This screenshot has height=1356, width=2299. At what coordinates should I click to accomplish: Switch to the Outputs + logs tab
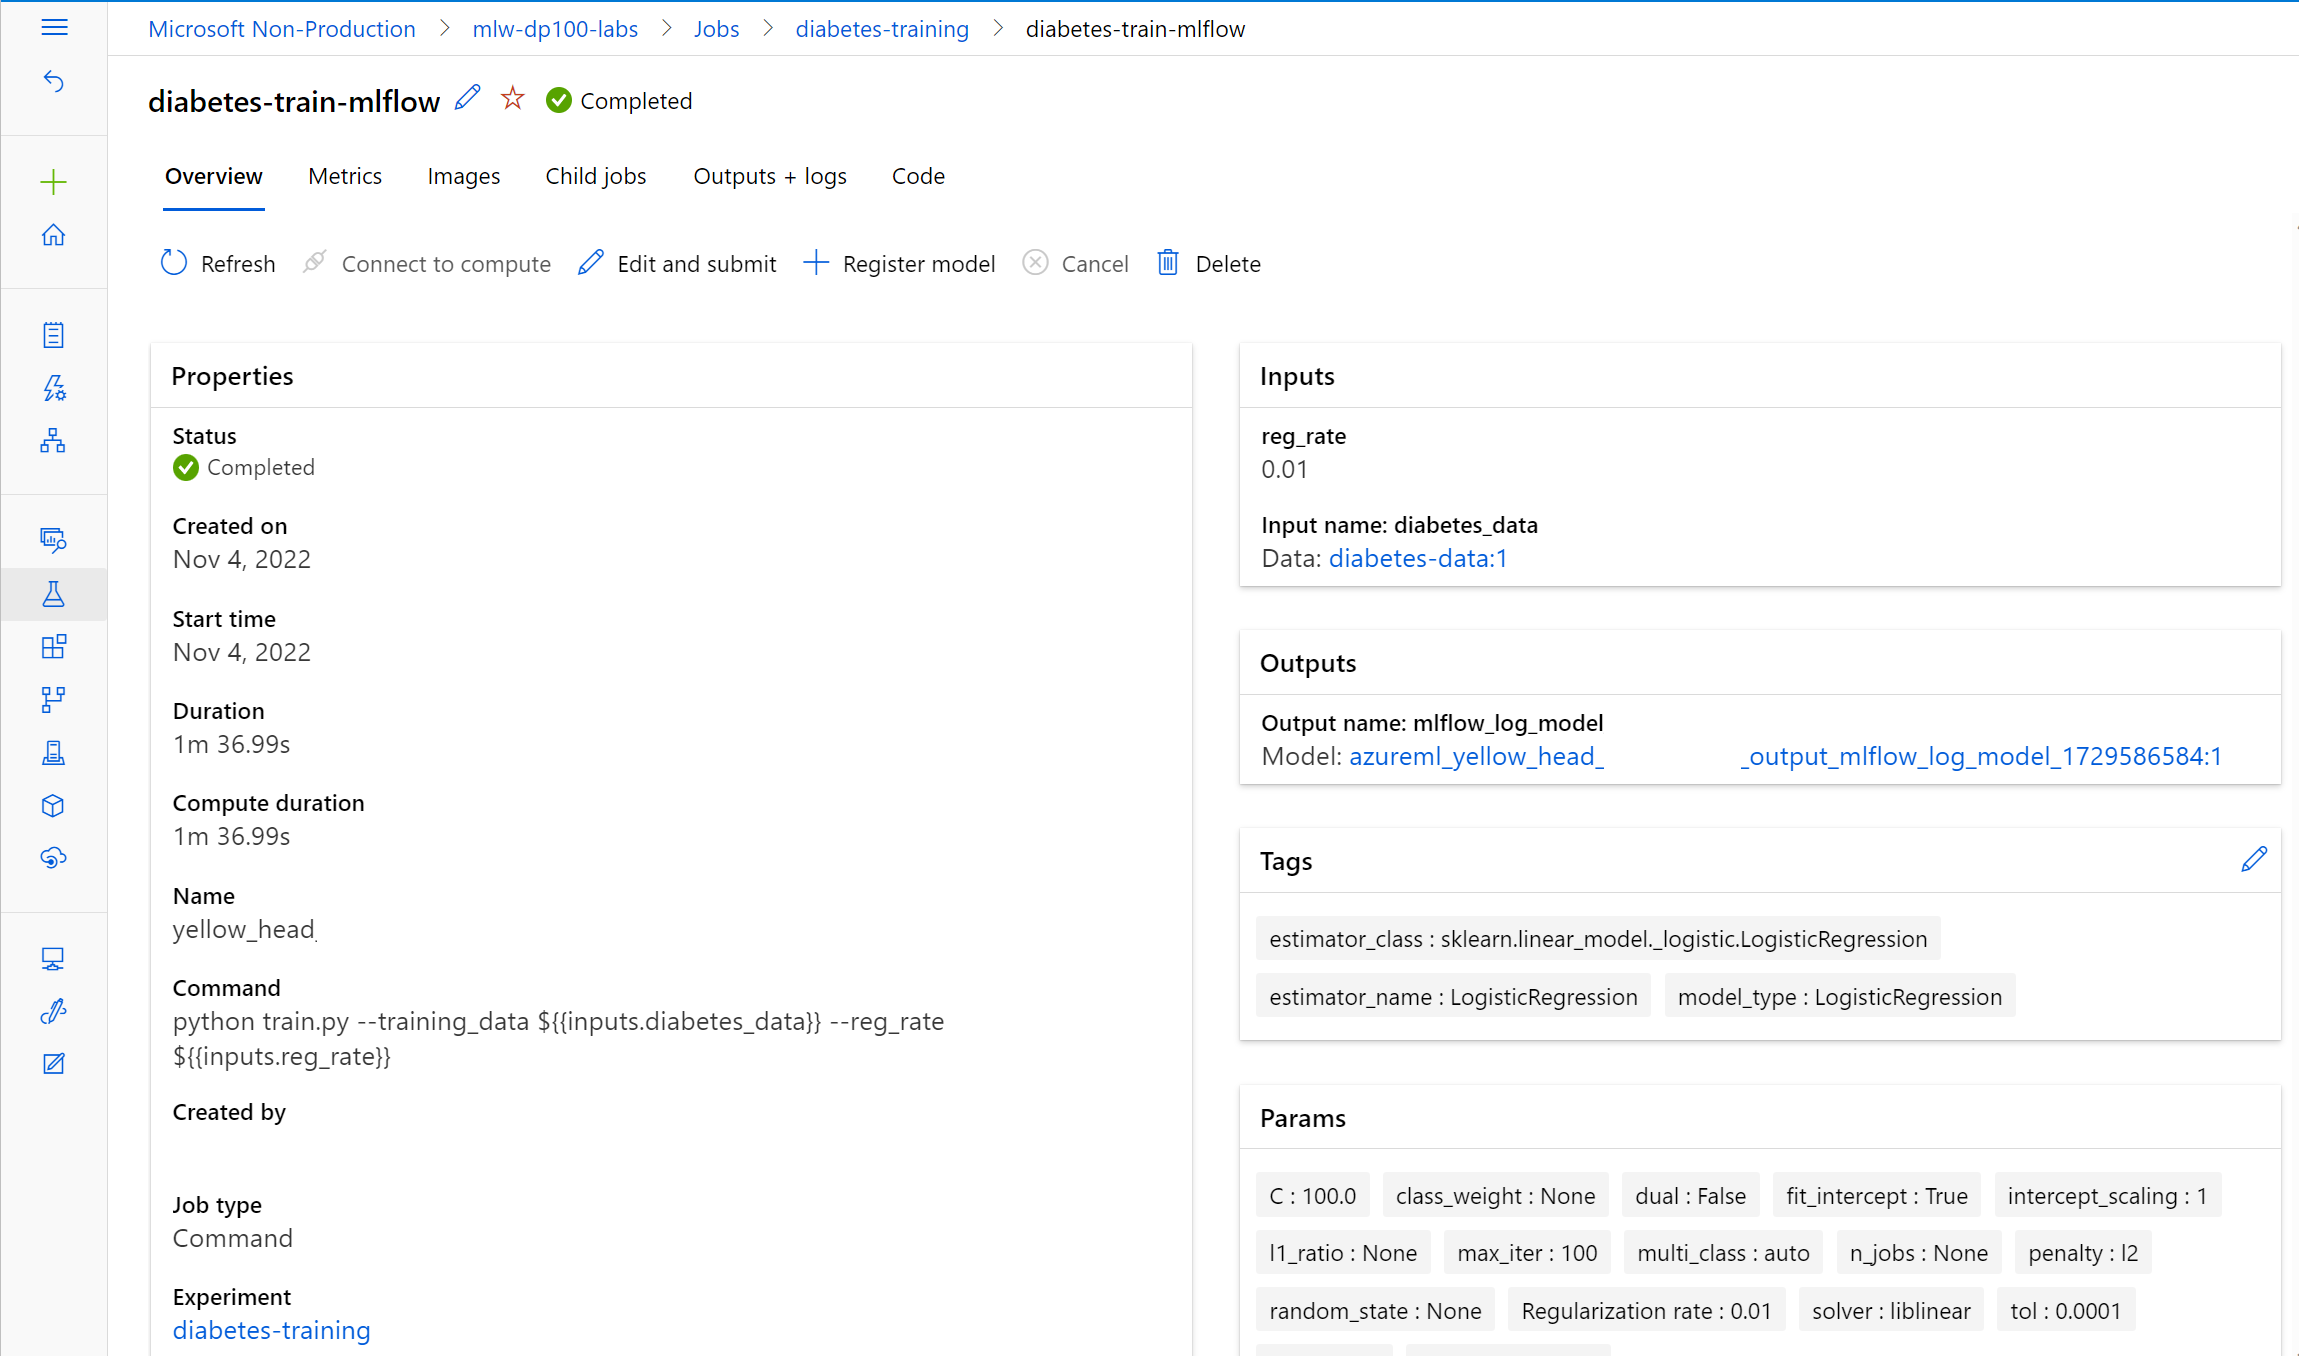click(x=770, y=176)
